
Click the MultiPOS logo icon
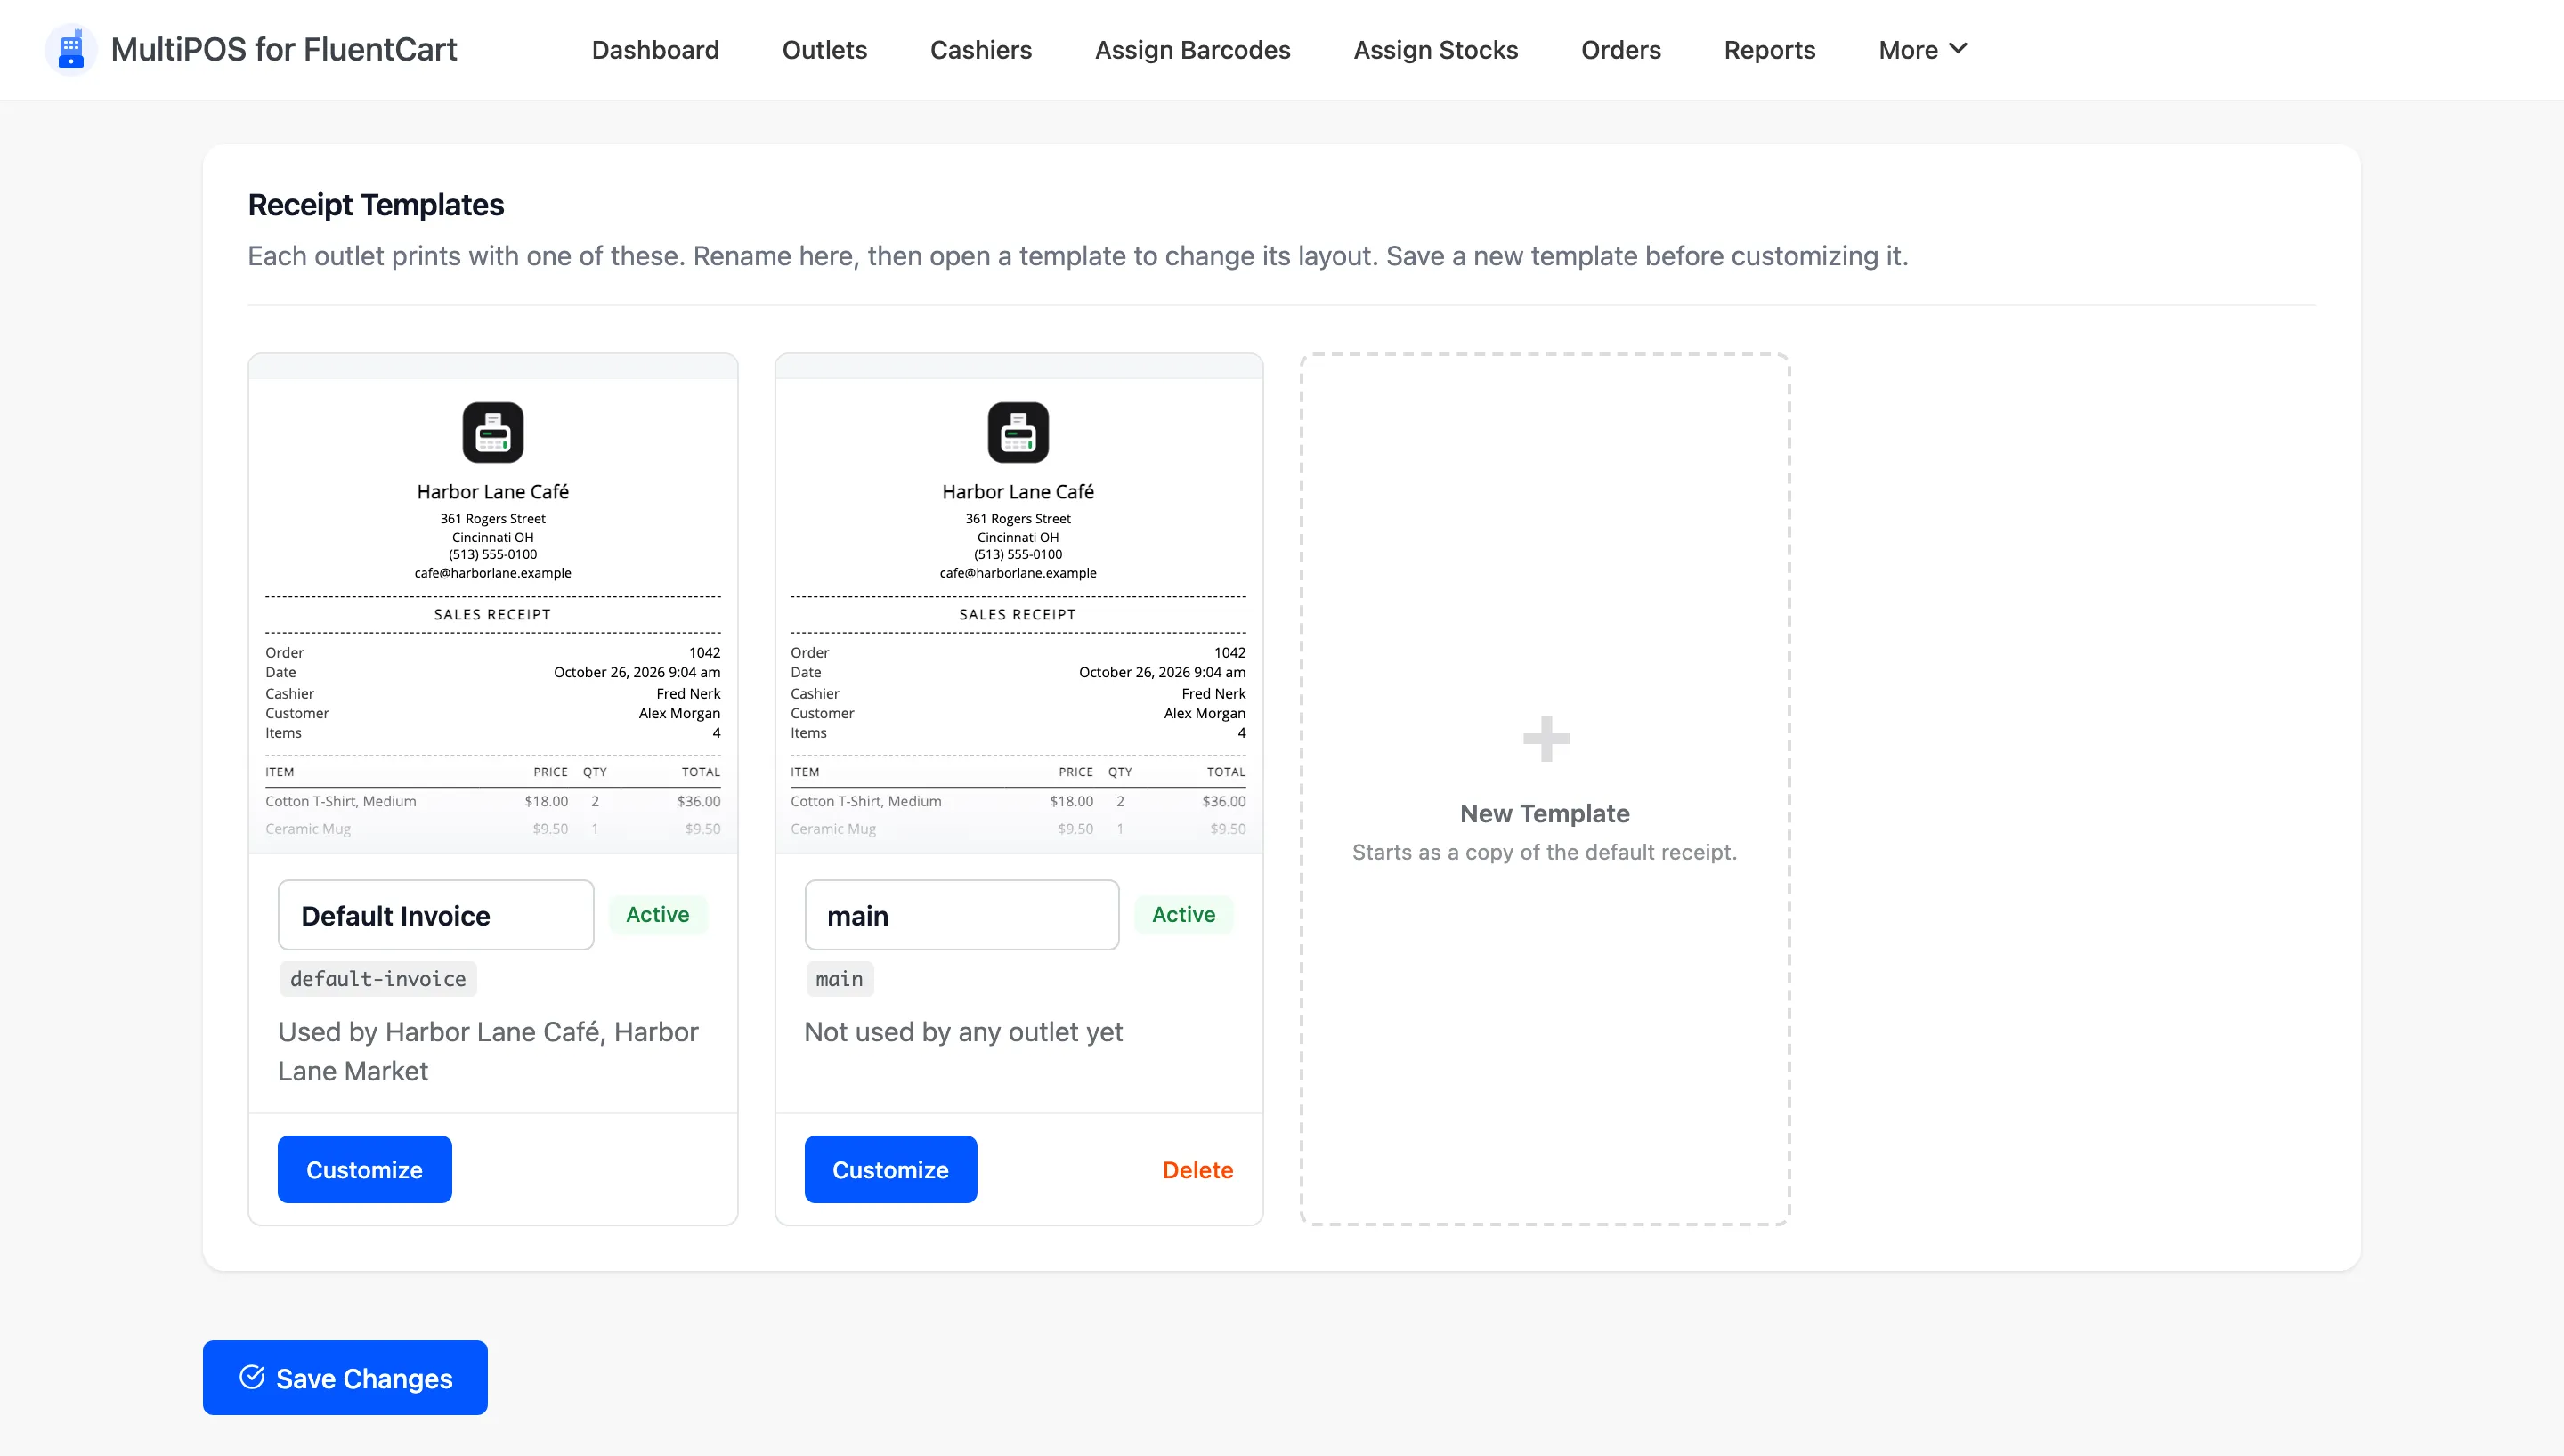(71, 49)
